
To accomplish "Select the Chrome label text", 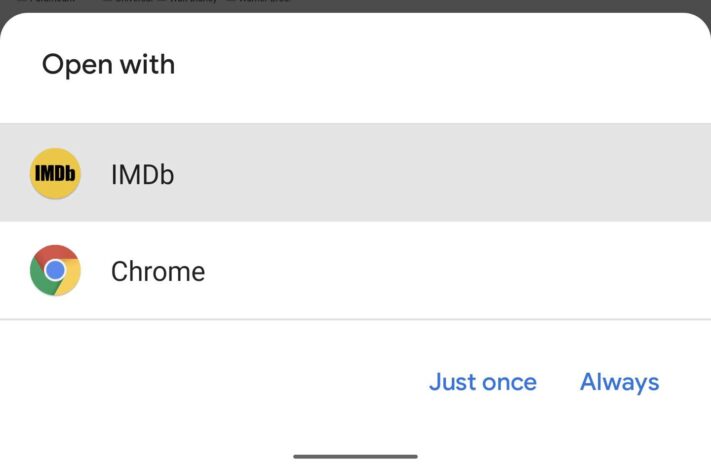I will point(158,271).
